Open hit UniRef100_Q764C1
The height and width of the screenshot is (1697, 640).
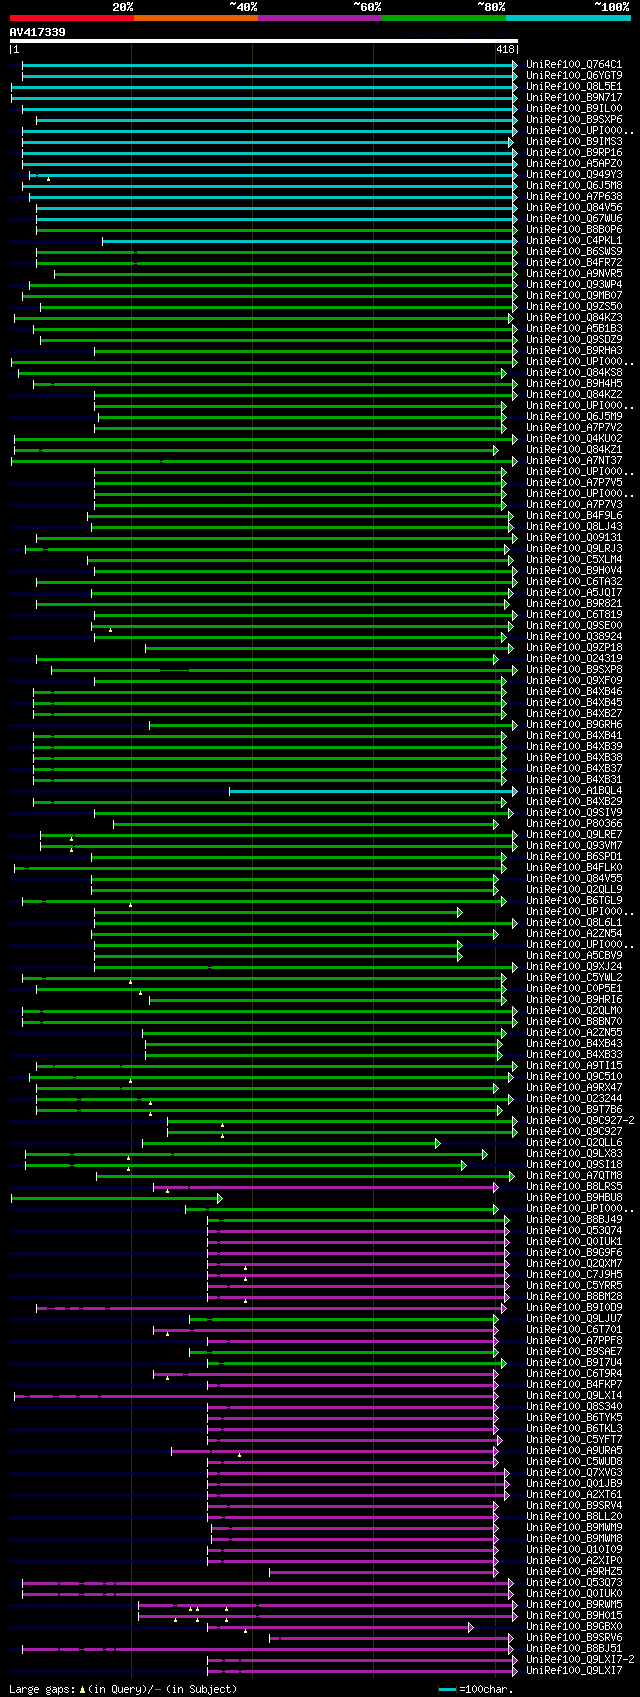coord(574,64)
